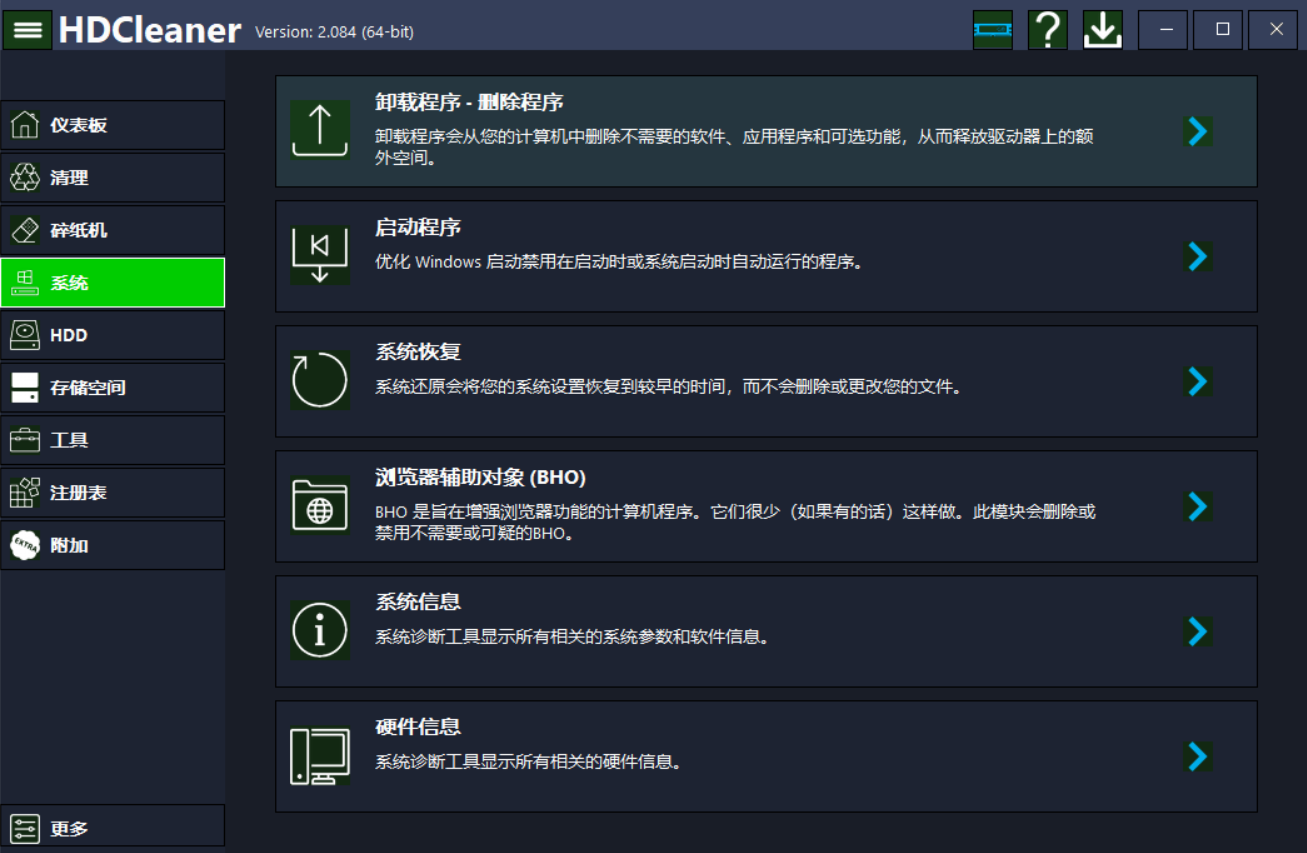Open the 浏览器辅助对象 (BHO) heading

pos(480,477)
